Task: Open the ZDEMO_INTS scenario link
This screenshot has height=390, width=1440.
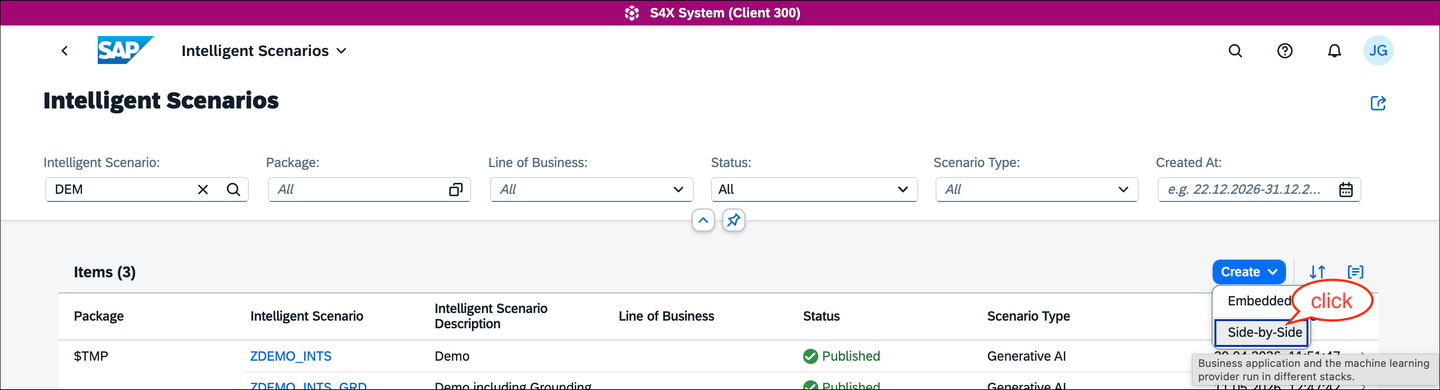Action: tap(291, 356)
